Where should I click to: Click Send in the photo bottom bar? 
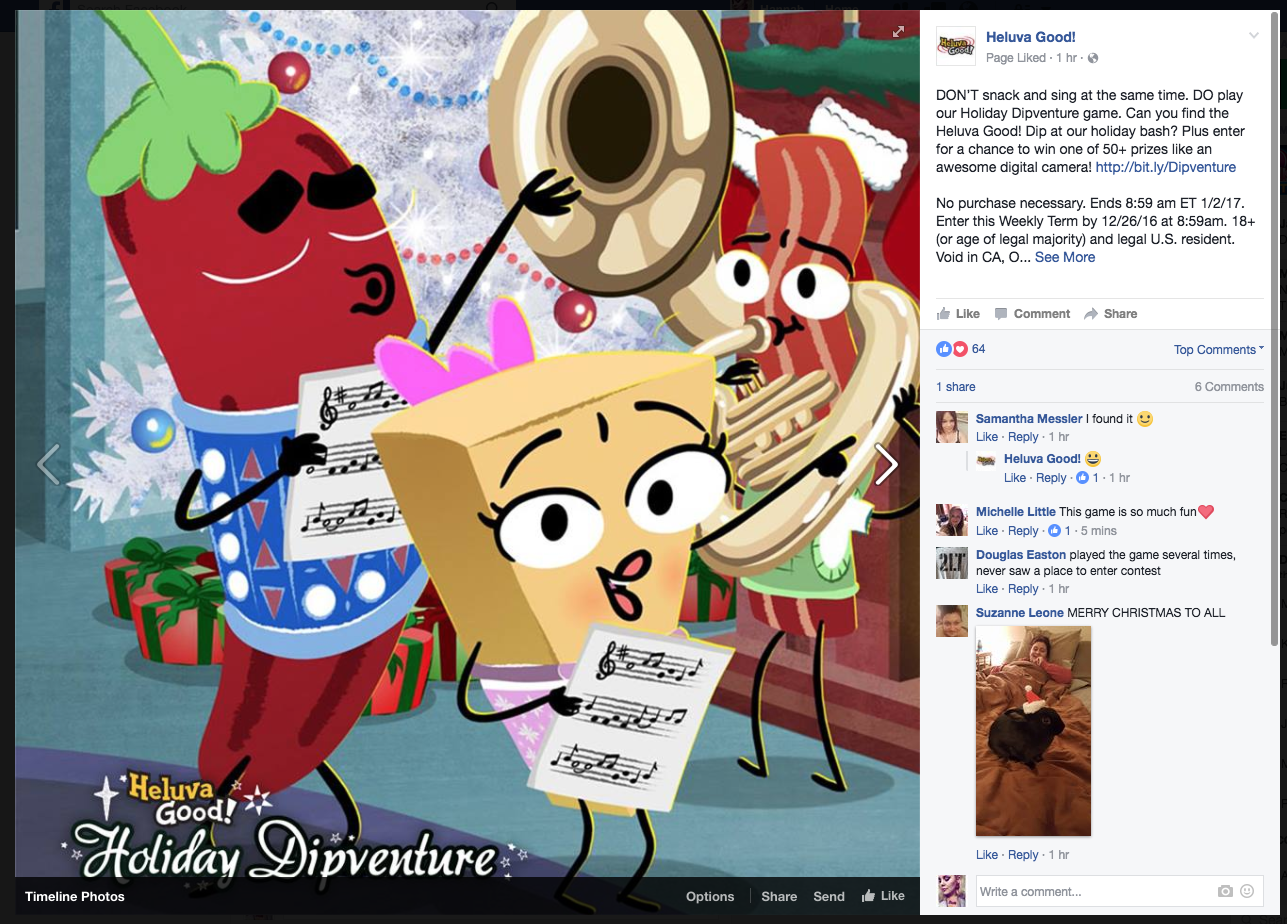click(x=829, y=896)
